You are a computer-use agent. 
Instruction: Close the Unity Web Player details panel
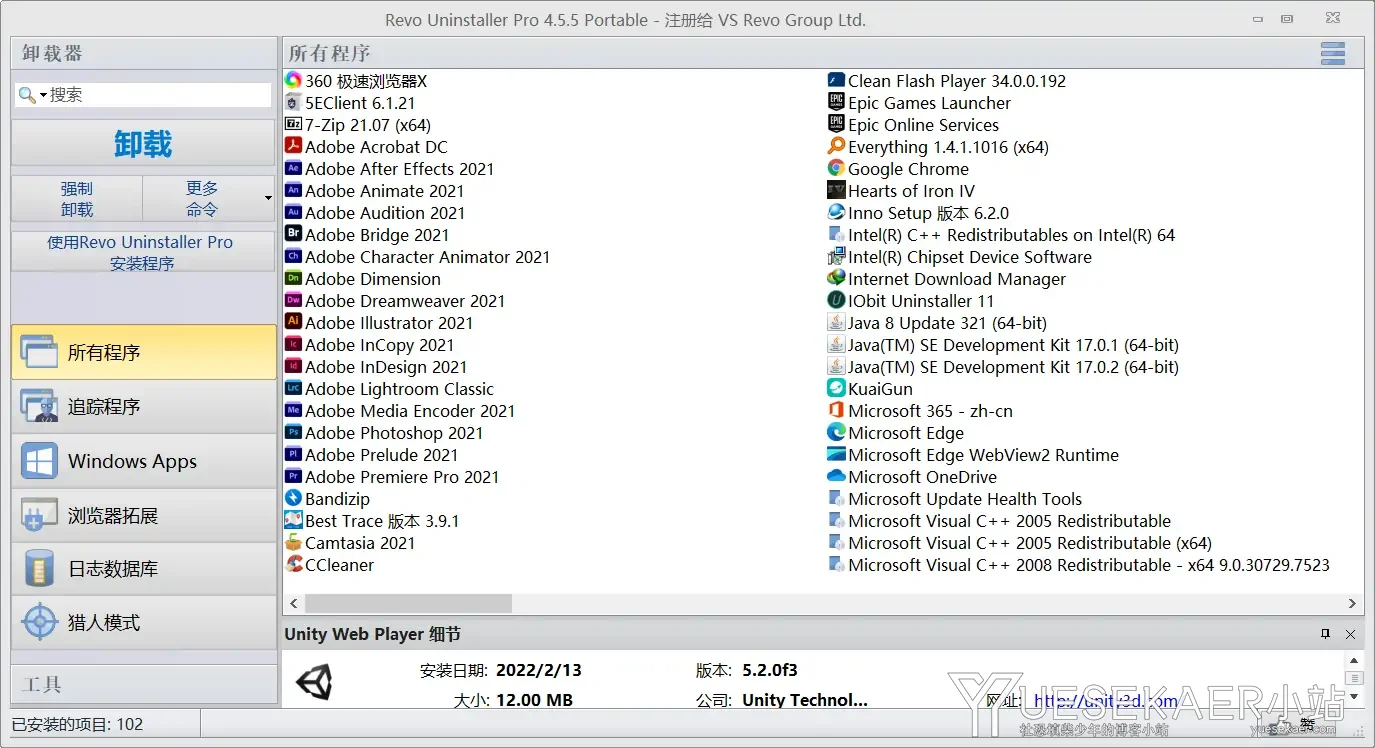click(1350, 634)
